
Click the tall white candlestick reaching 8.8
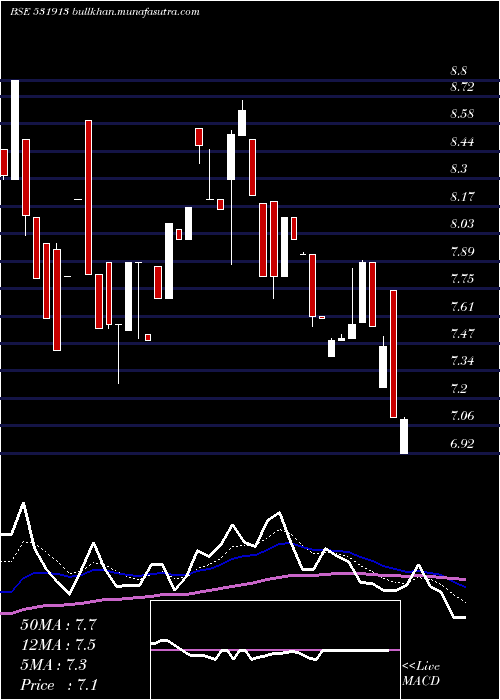pyautogui.click(x=15, y=130)
